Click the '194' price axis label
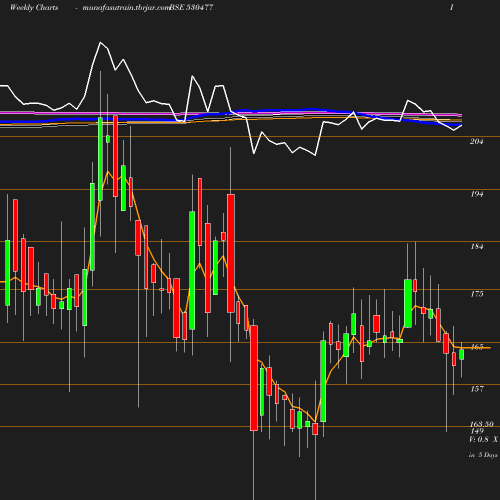 [x=477, y=194]
